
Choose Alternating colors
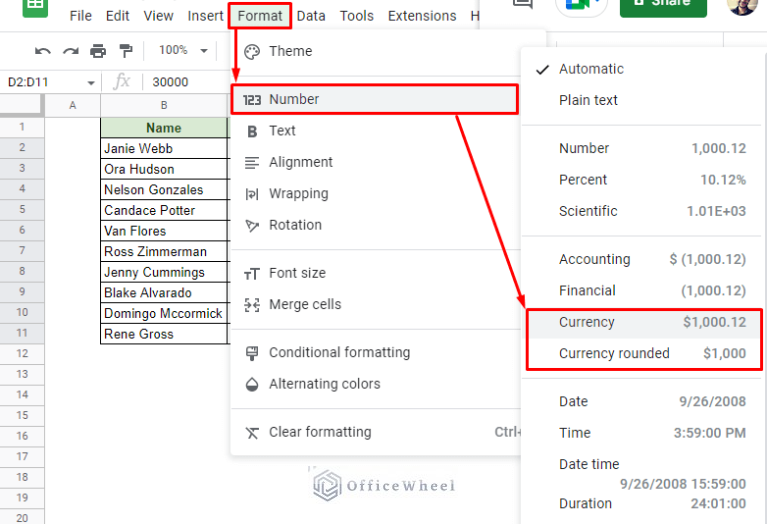click(376, 384)
